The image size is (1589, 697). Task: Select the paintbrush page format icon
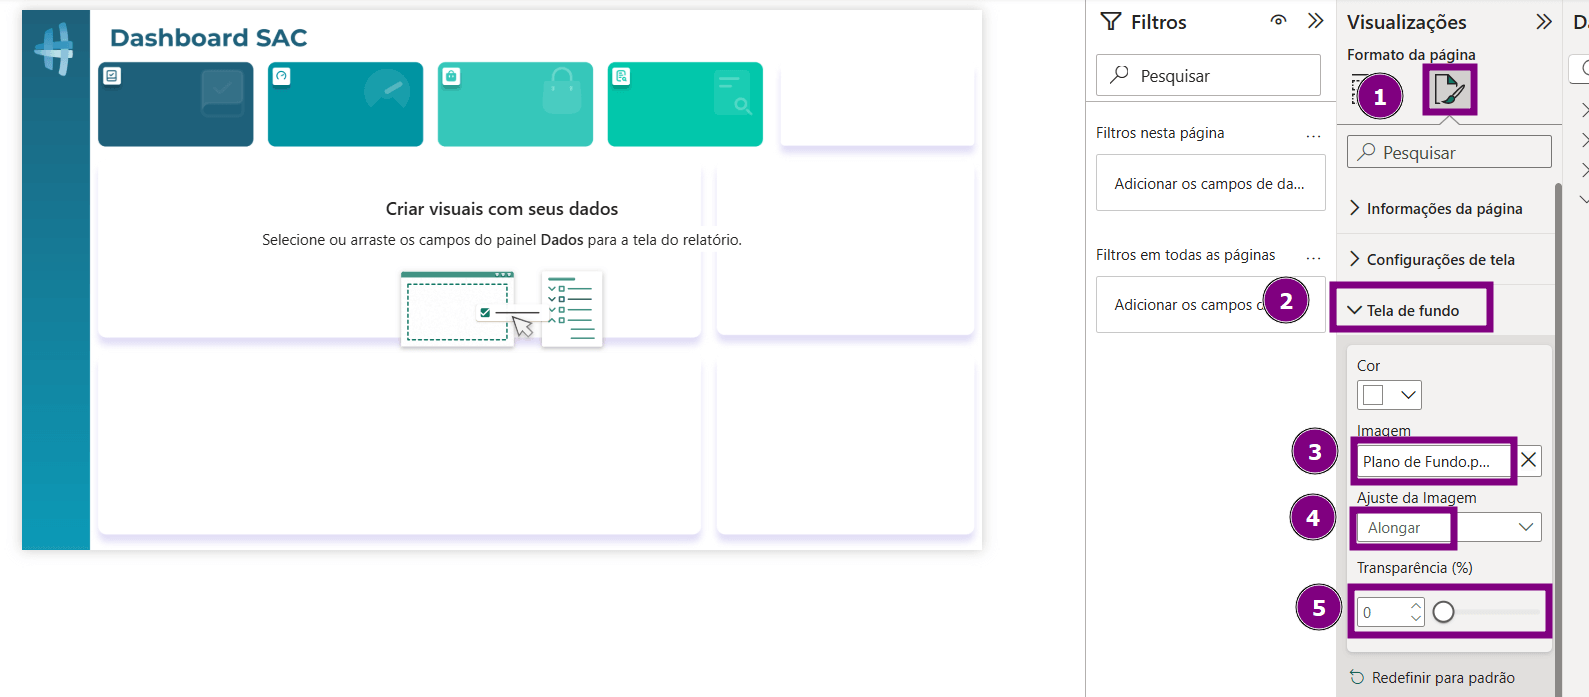pos(1449,91)
